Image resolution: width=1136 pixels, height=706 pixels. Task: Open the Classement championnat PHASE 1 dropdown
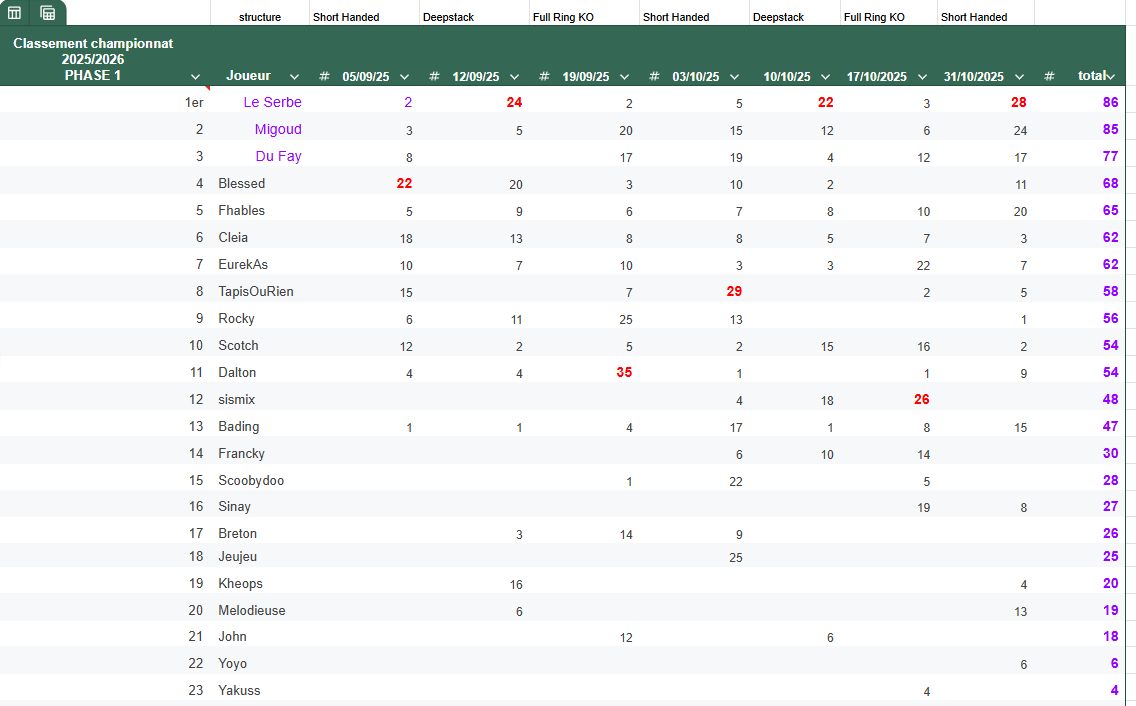click(x=195, y=77)
